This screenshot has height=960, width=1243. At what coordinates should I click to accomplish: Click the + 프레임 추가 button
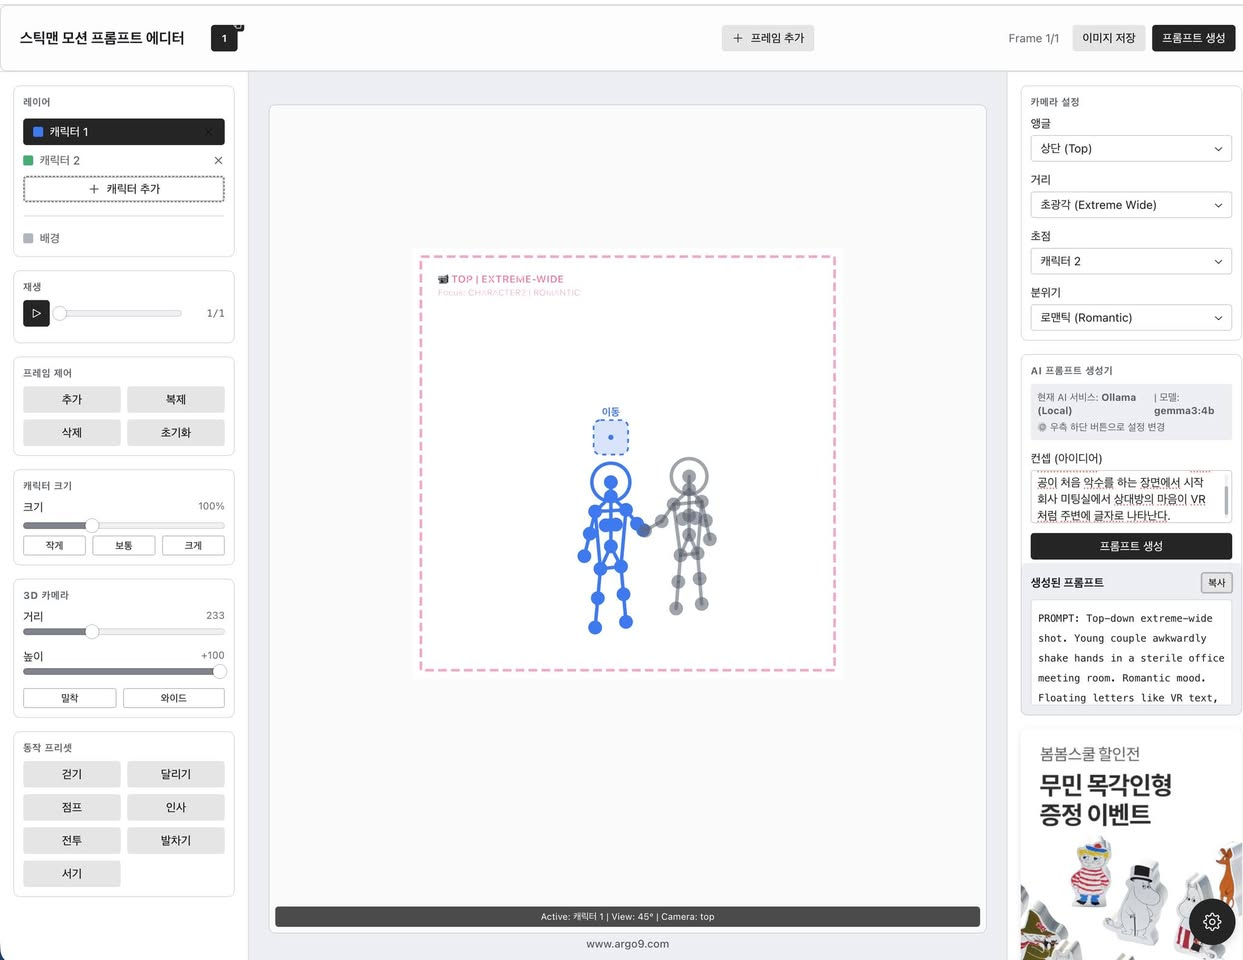767,38
